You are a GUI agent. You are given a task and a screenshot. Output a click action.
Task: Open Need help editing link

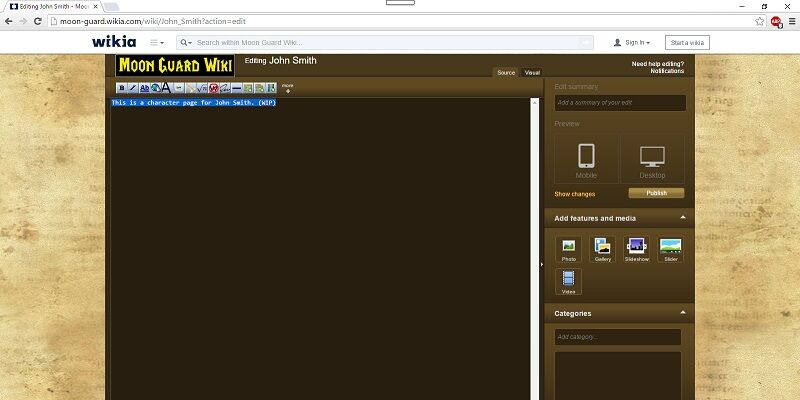point(658,64)
